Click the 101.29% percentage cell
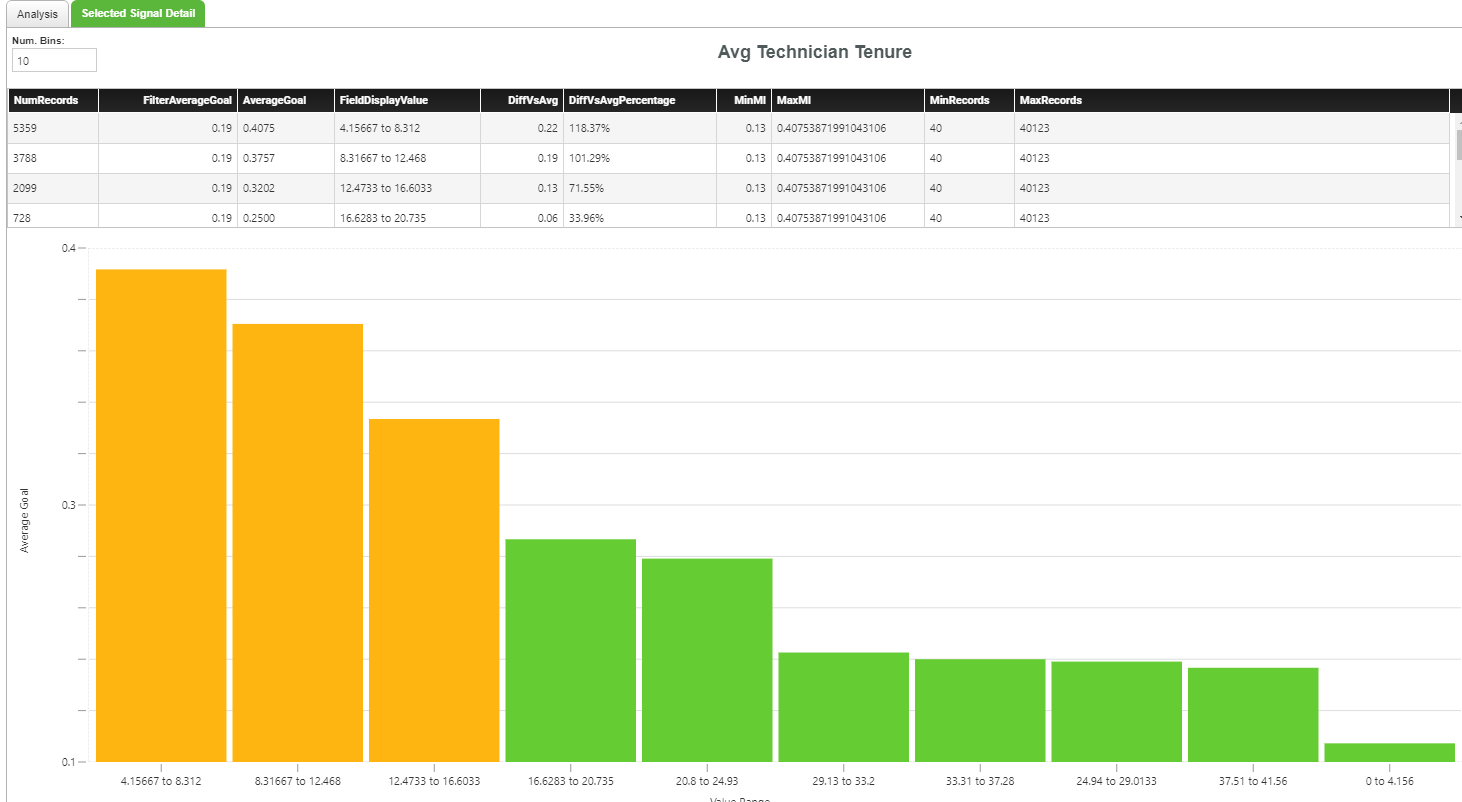The image size is (1462, 802). coord(640,158)
